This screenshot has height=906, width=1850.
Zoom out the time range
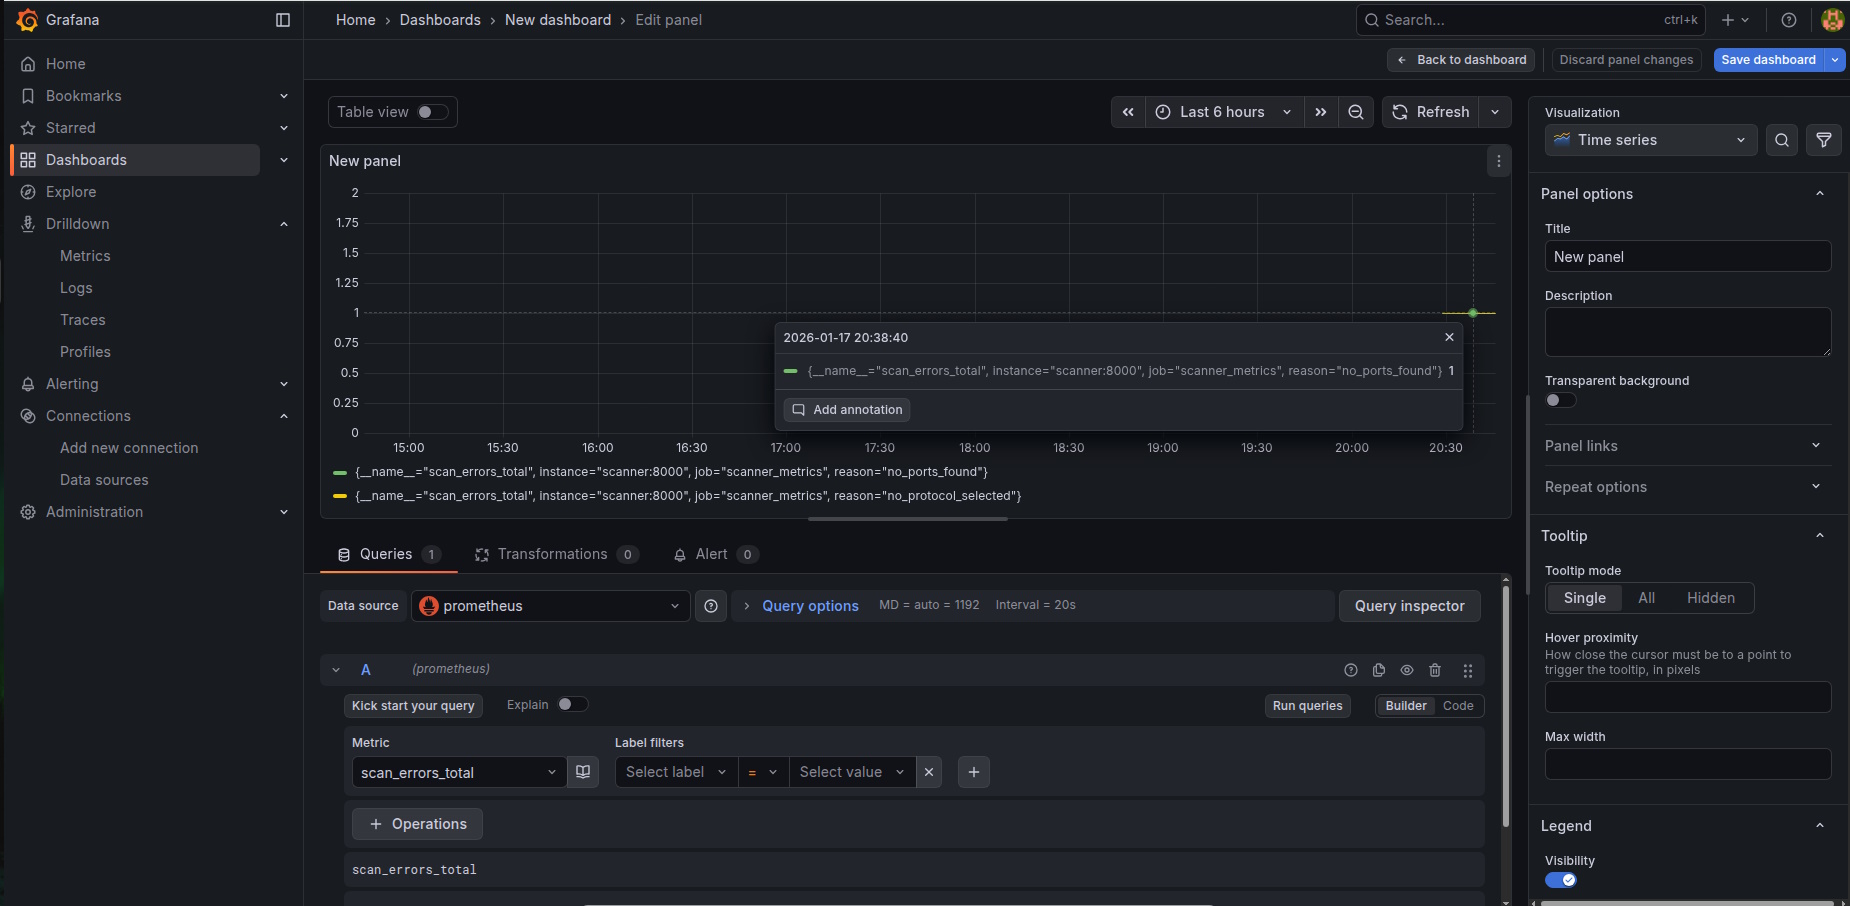pos(1356,112)
